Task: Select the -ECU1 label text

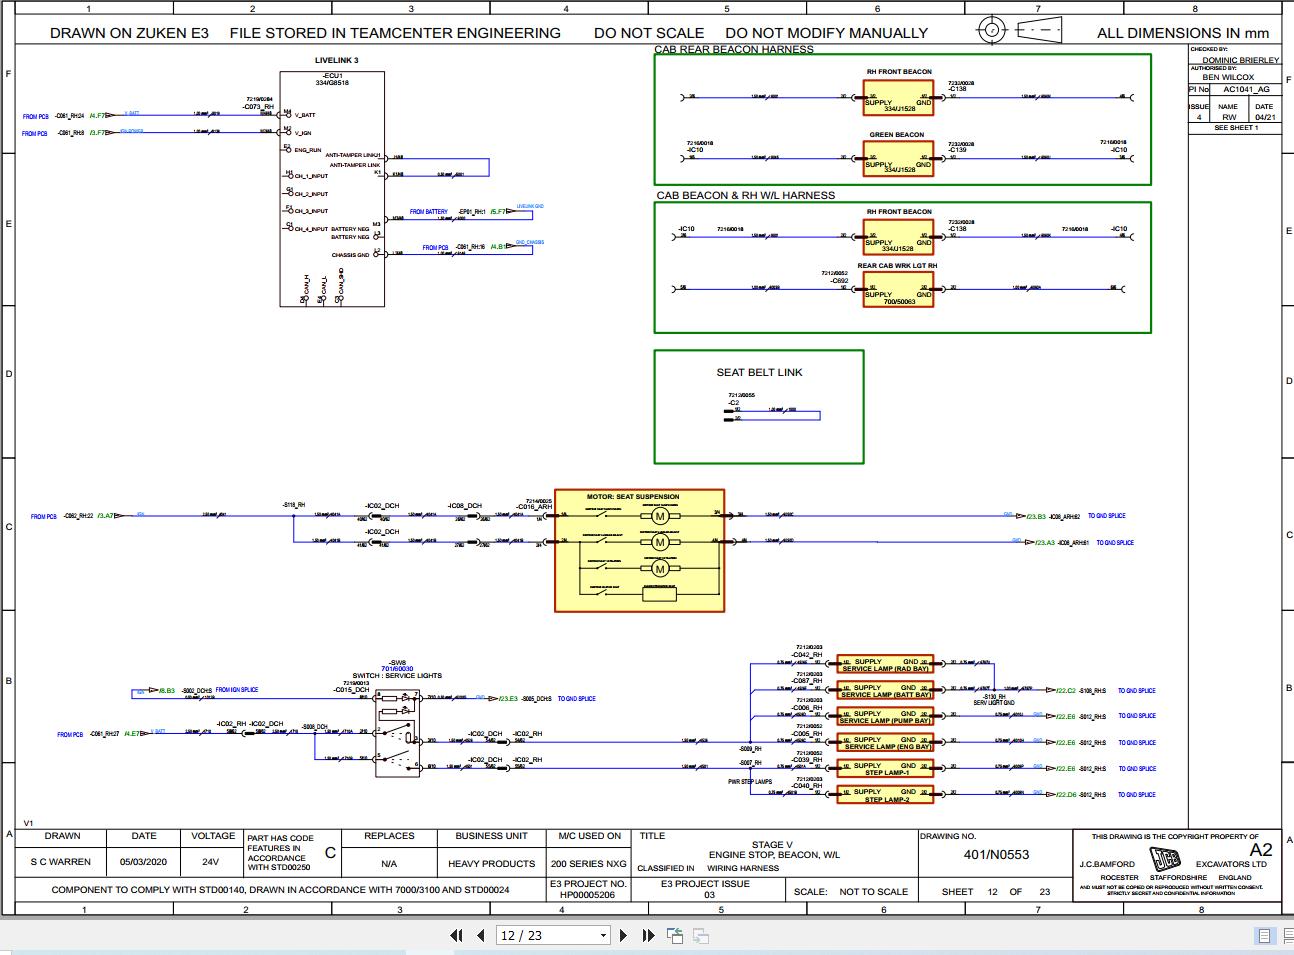Action: tap(332, 75)
